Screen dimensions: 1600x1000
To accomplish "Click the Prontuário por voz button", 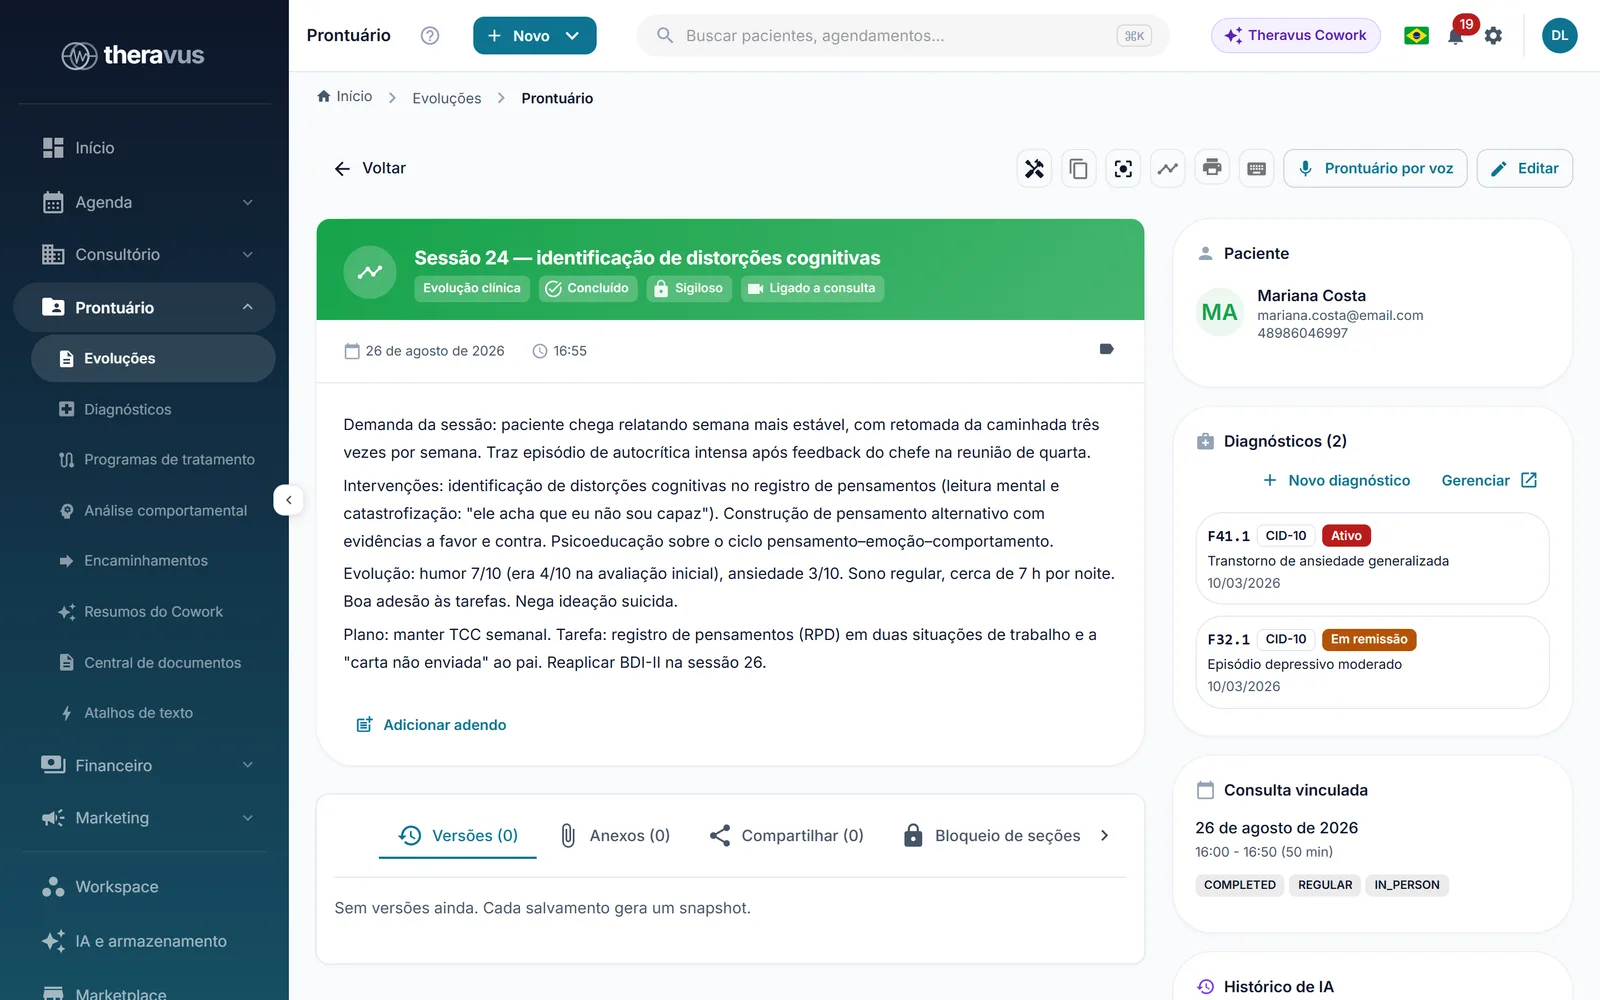I will click(x=1376, y=168).
